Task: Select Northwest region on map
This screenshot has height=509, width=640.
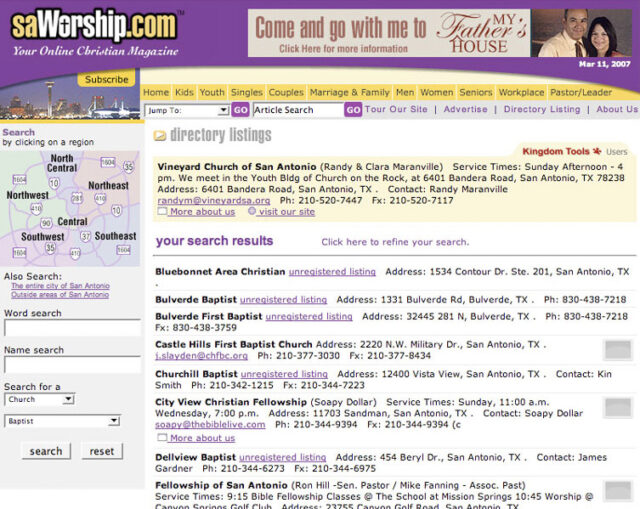Action: (x=27, y=195)
